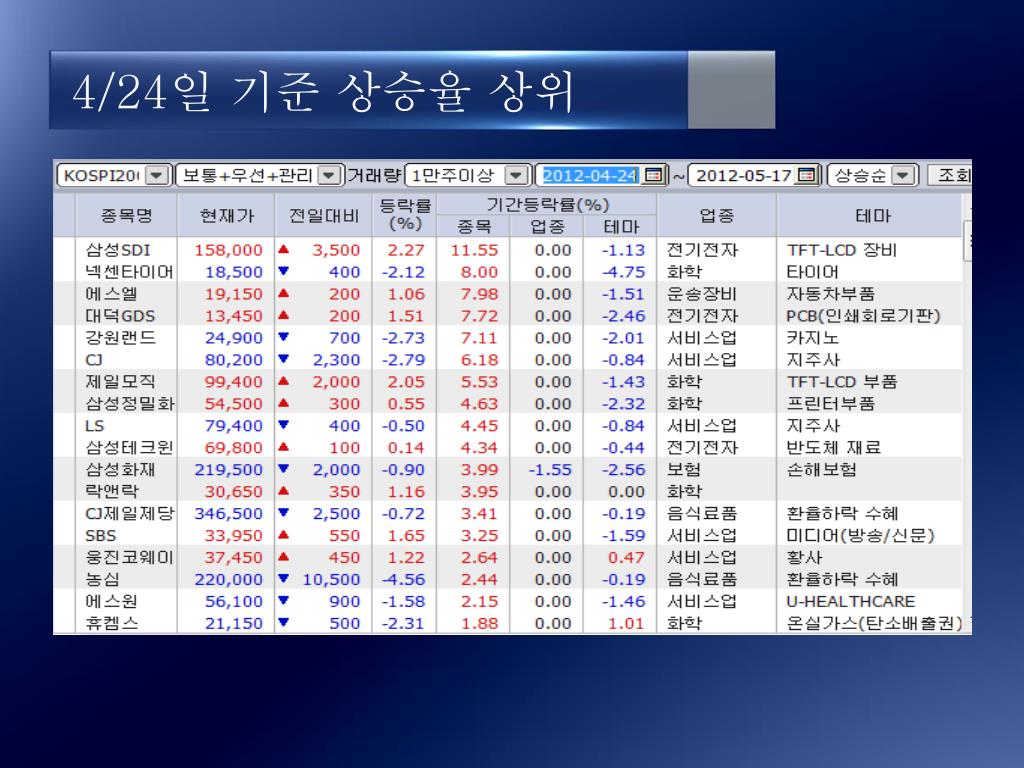This screenshot has height=768, width=1024.
Task: Click the 보험 sector cell
Action: click(x=684, y=470)
